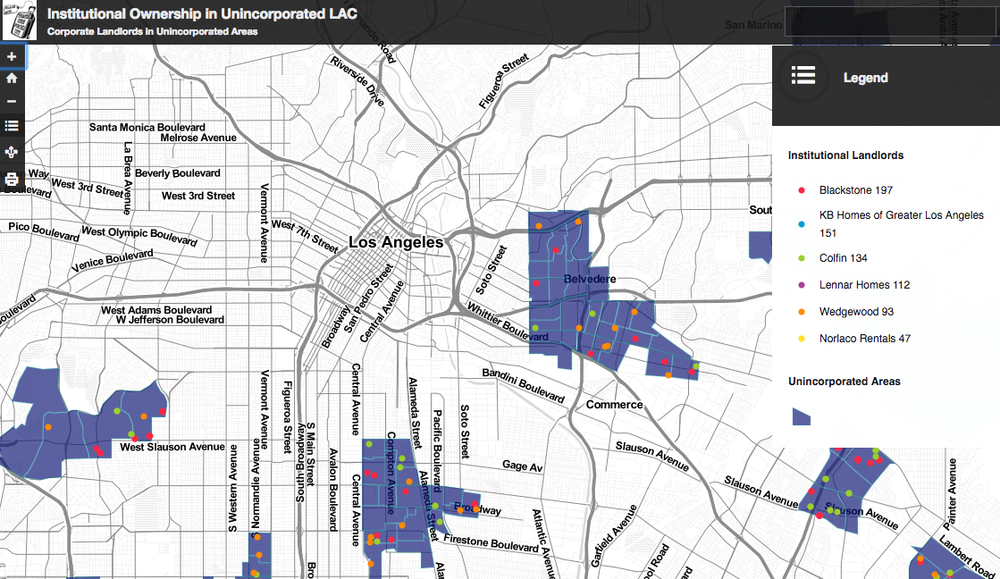Click the search field in the top-right corner
The height and width of the screenshot is (579, 1000).
click(x=888, y=22)
